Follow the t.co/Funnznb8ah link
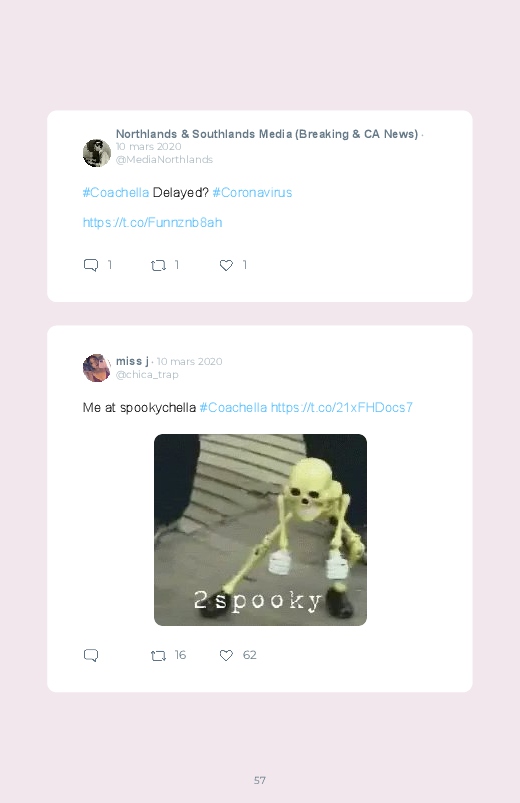The width and height of the screenshot is (520, 803). tap(152, 222)
